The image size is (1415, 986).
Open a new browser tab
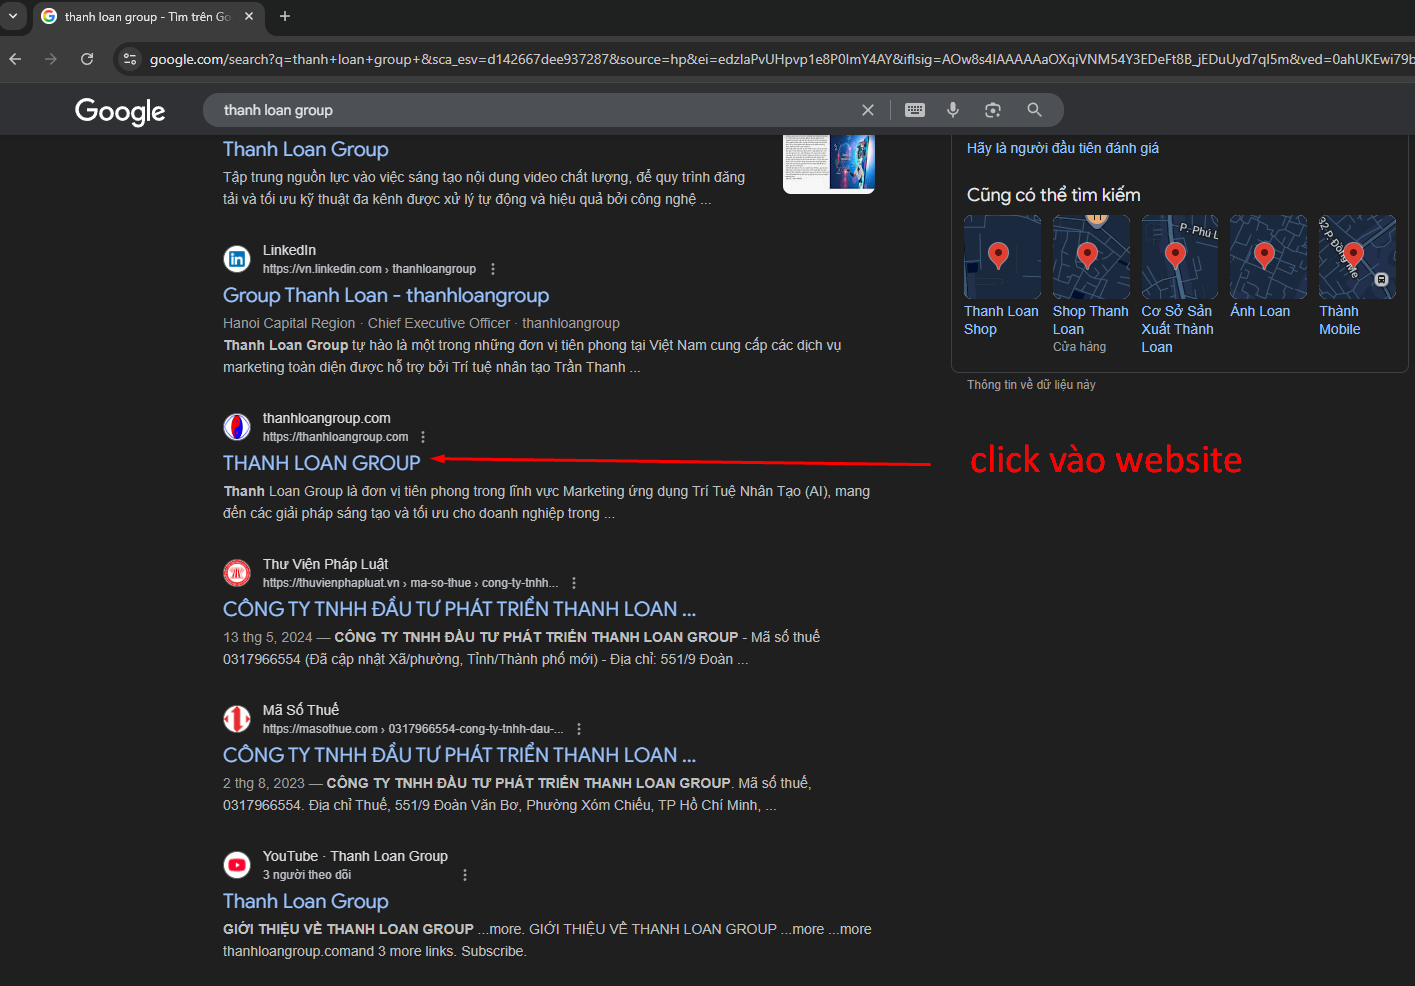tap(285, 16)
